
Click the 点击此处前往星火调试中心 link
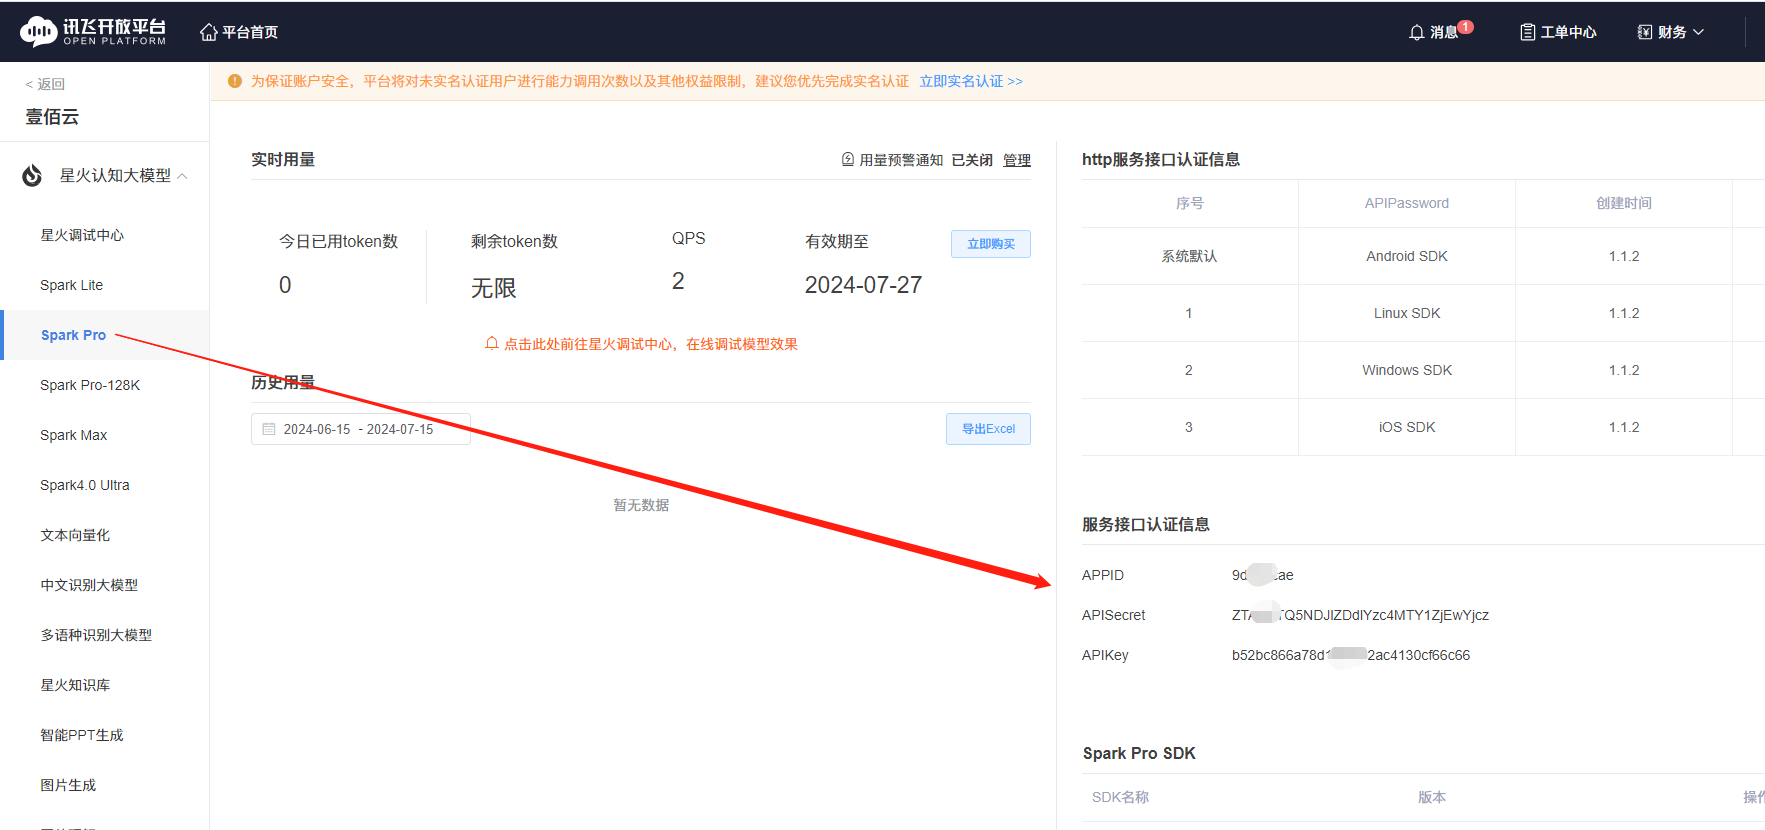click(650, 344)
